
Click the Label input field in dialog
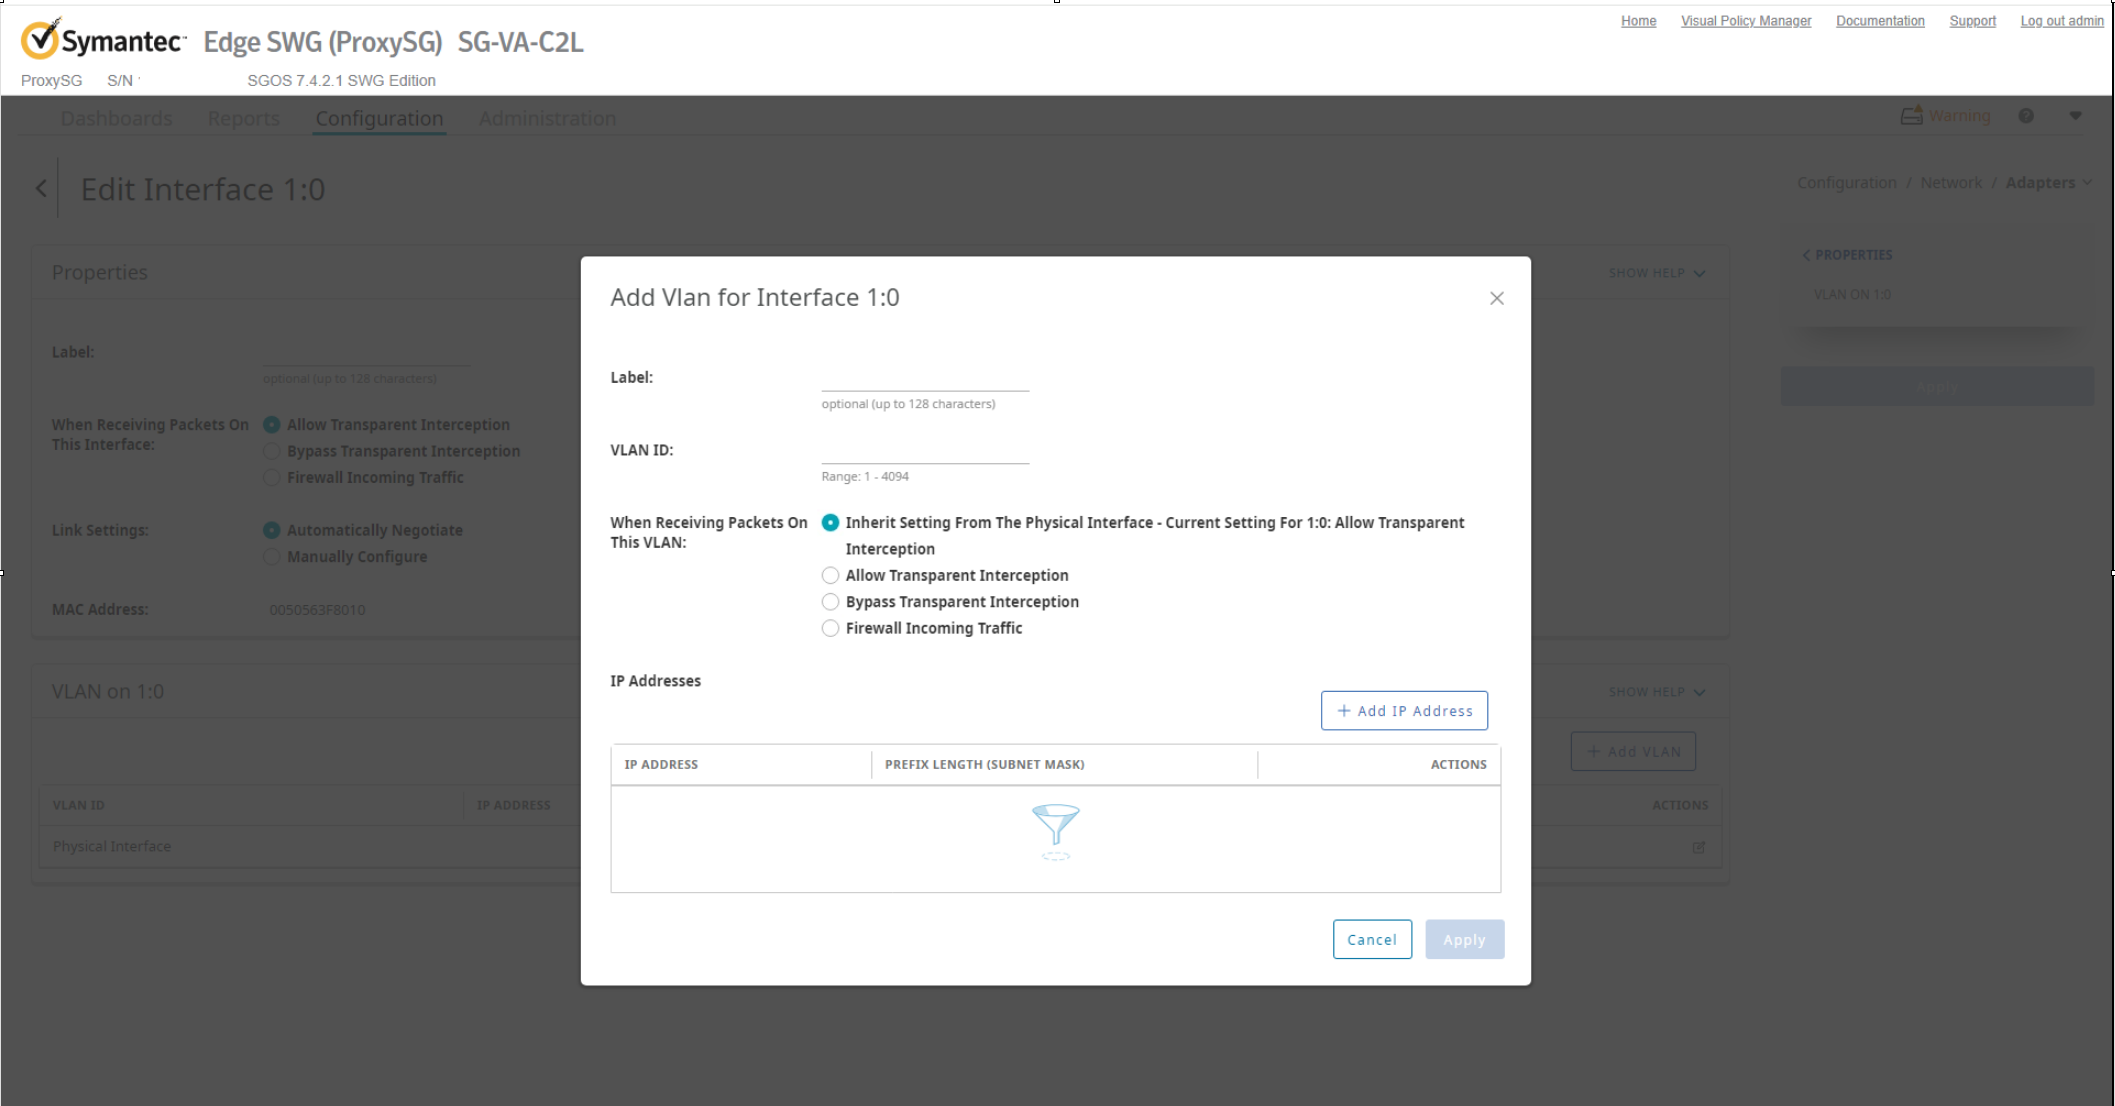click(x=924, y=378)
